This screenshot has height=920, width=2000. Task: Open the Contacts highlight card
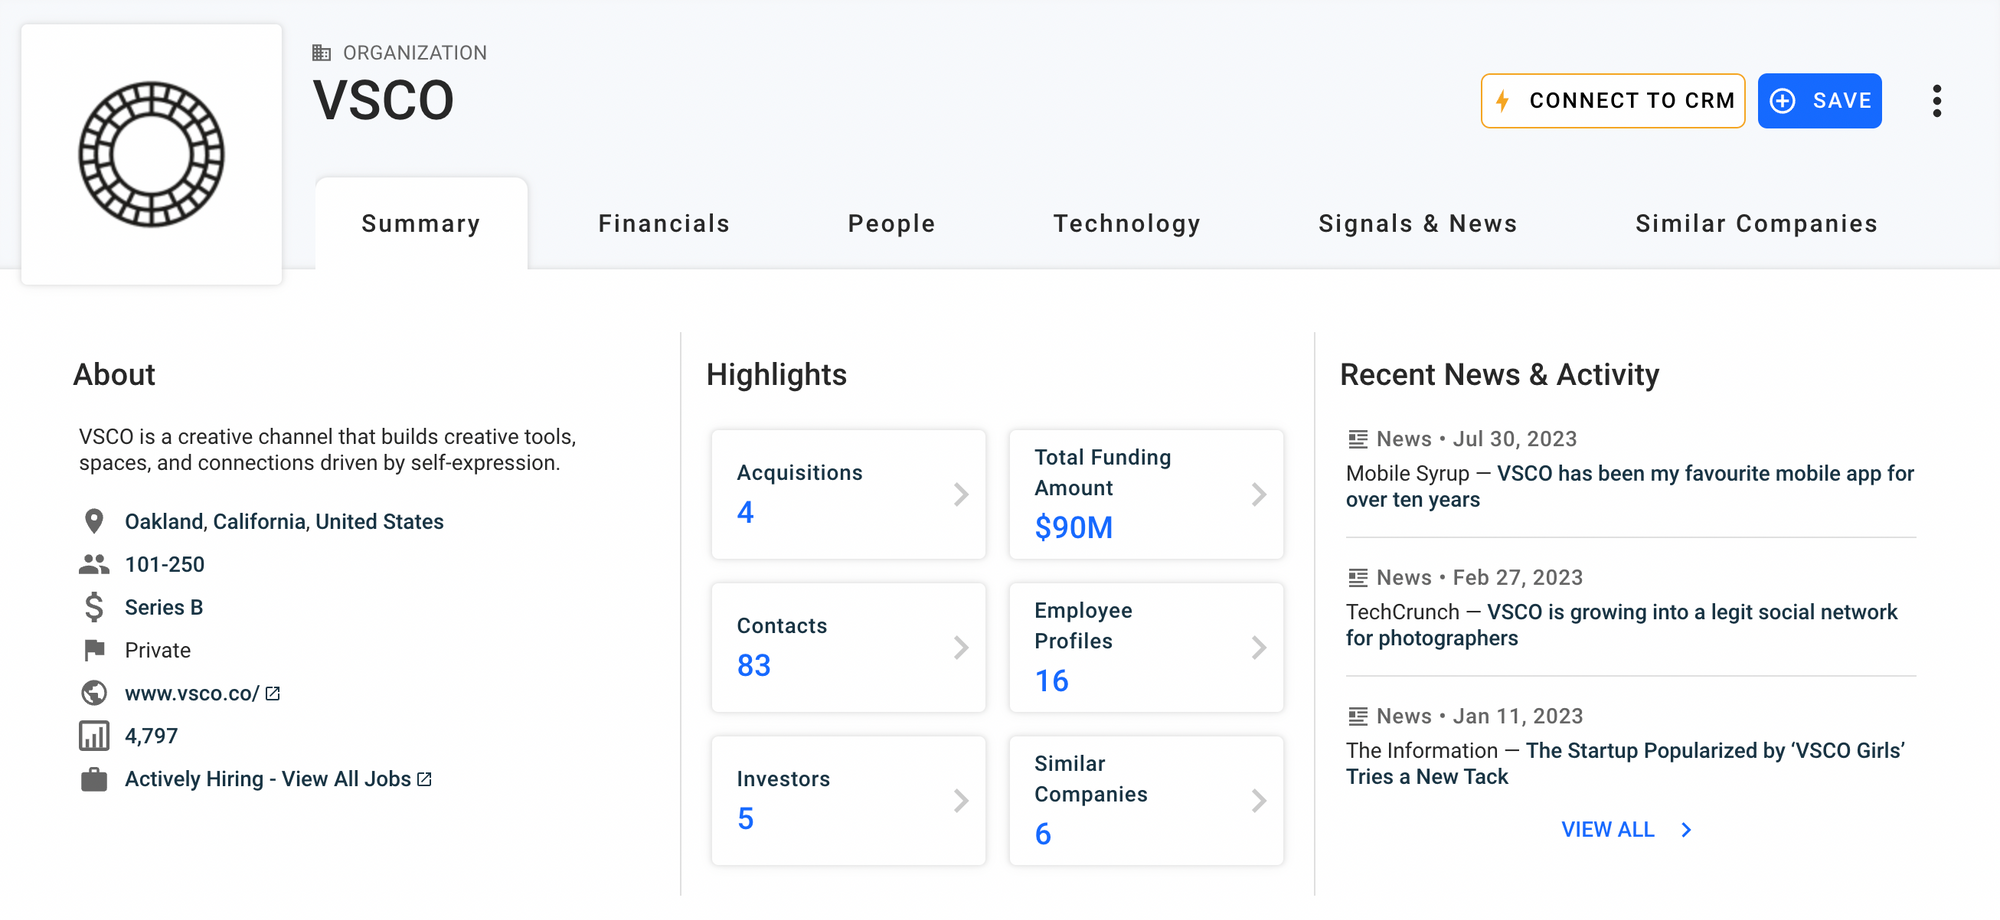848,647
